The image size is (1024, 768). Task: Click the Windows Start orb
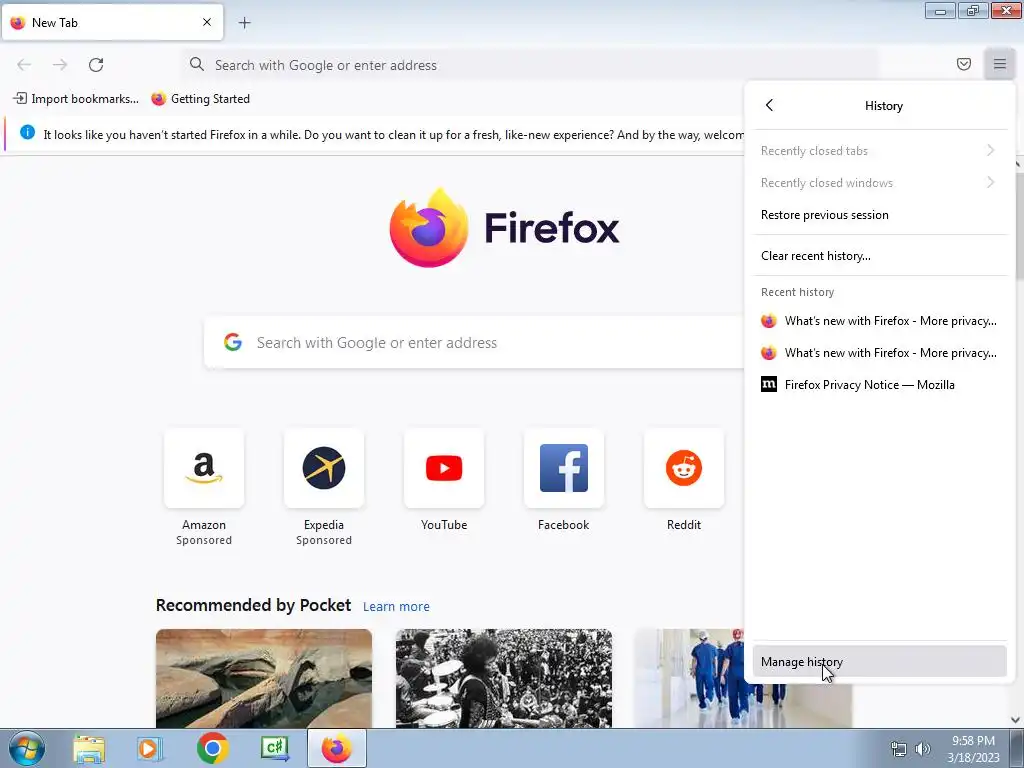tap(27, 748)
